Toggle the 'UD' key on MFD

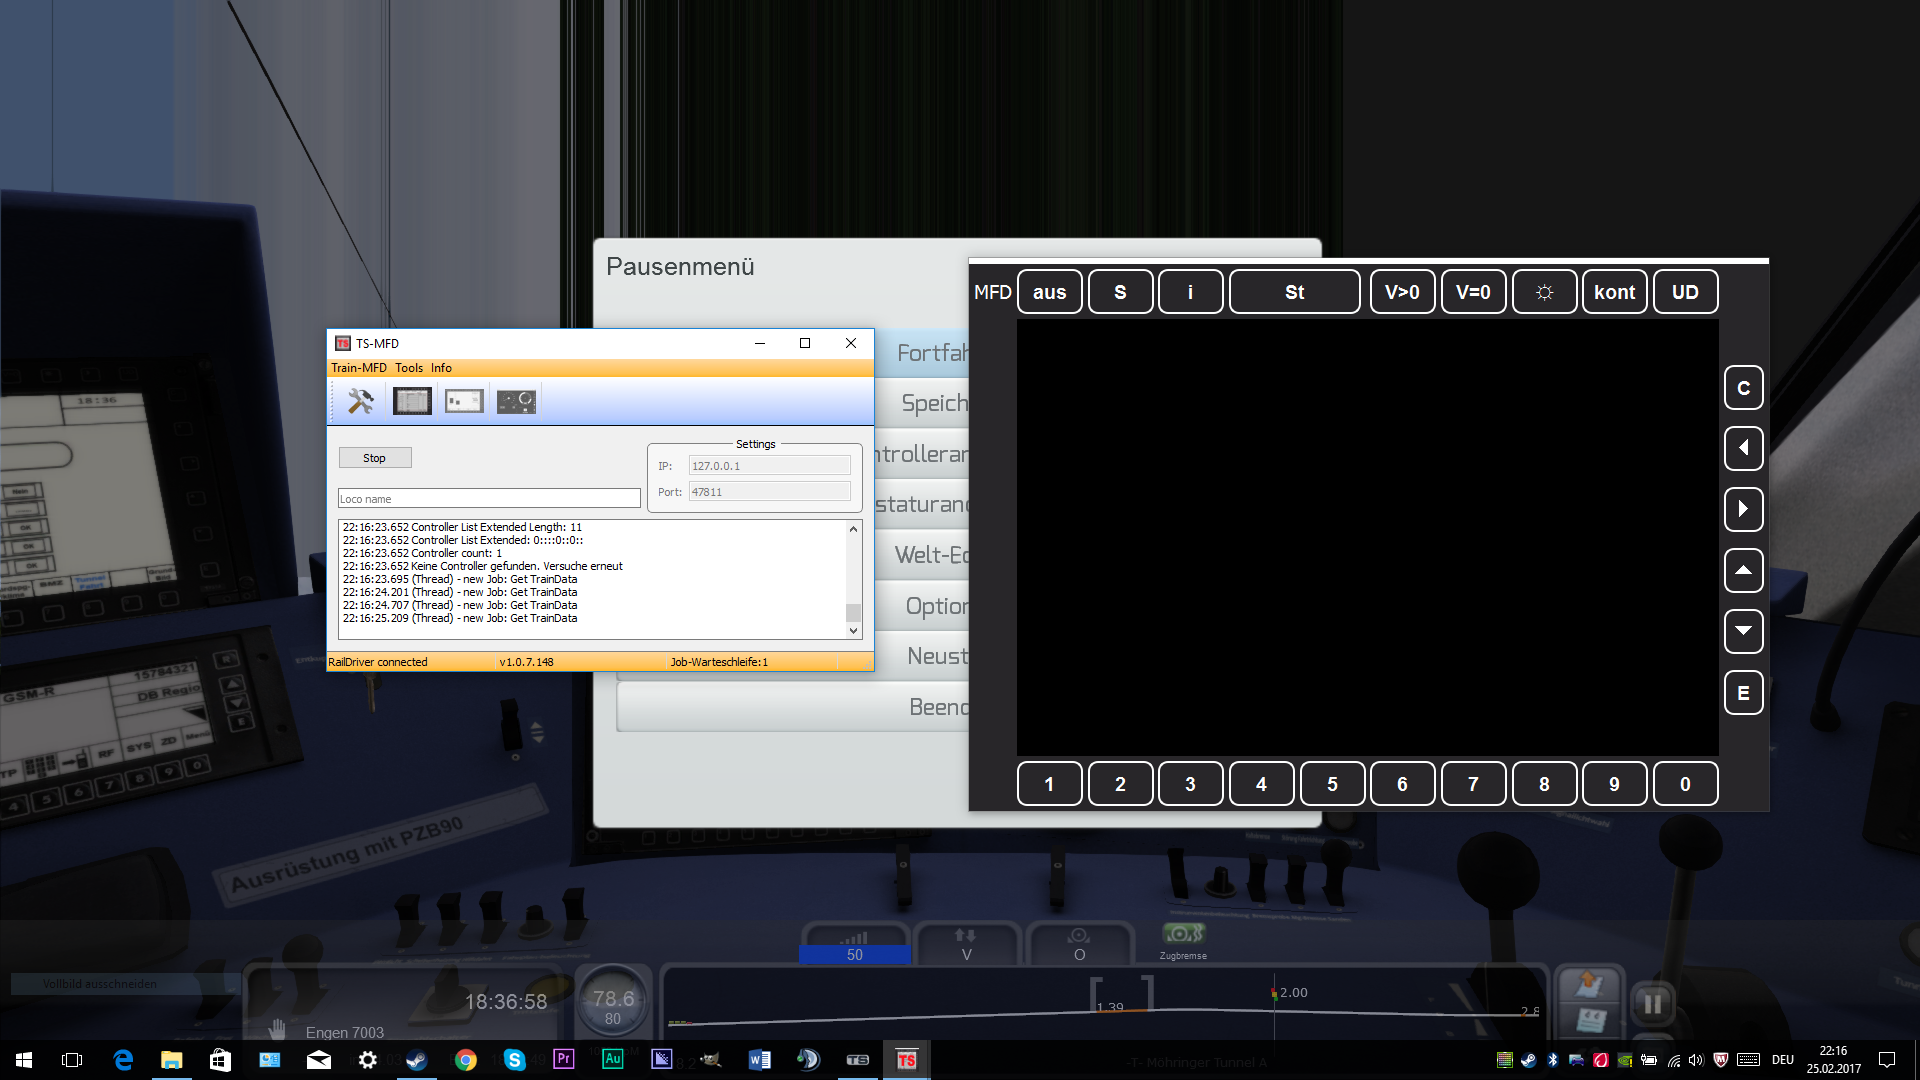[x=1685, y=292]
